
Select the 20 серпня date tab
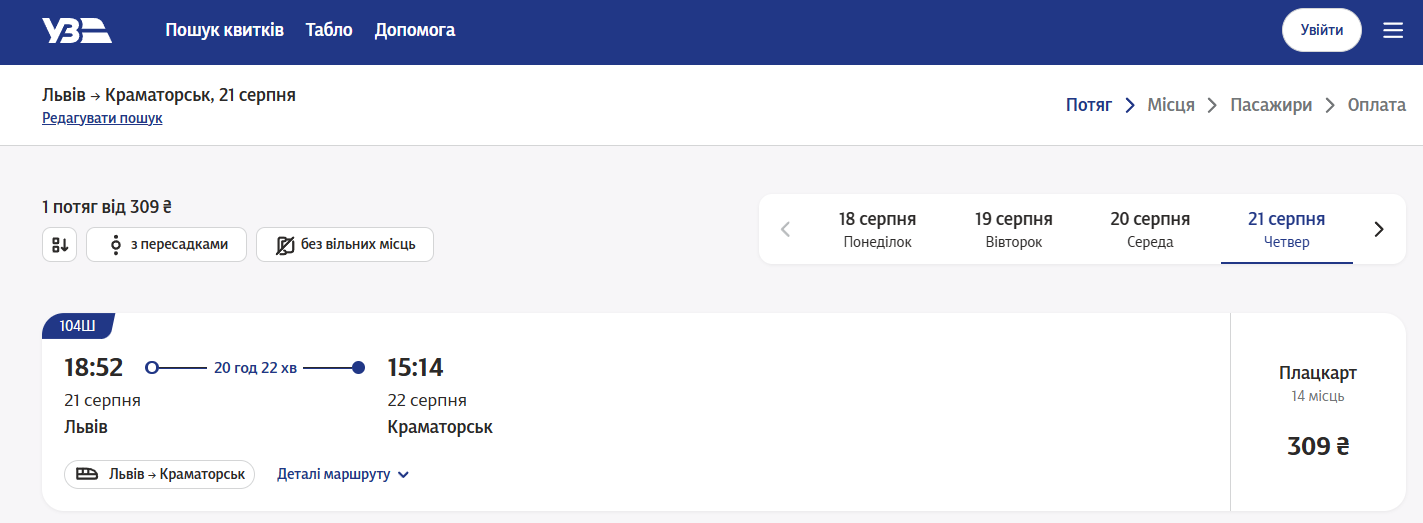1150,229
